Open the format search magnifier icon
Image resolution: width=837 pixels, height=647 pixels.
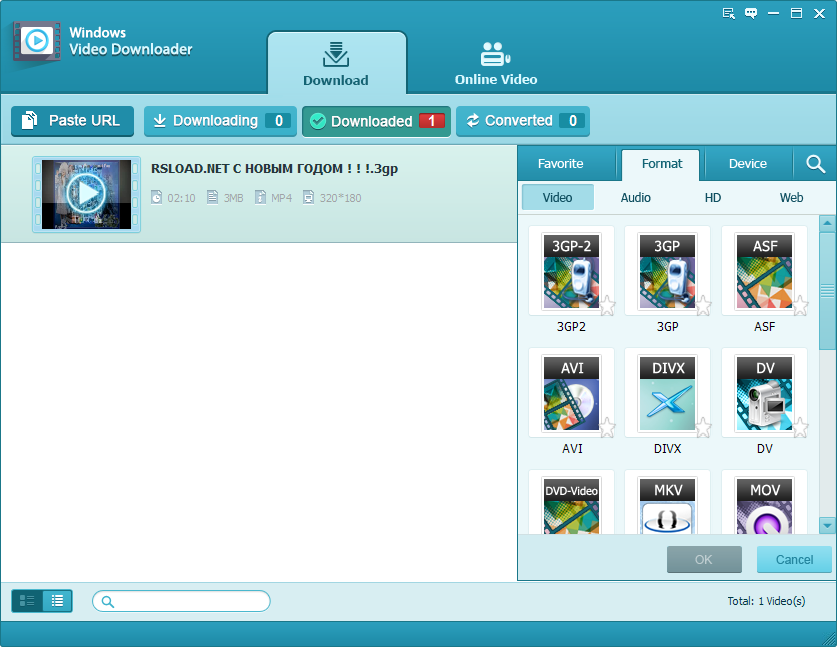click(x=815, y=164)
